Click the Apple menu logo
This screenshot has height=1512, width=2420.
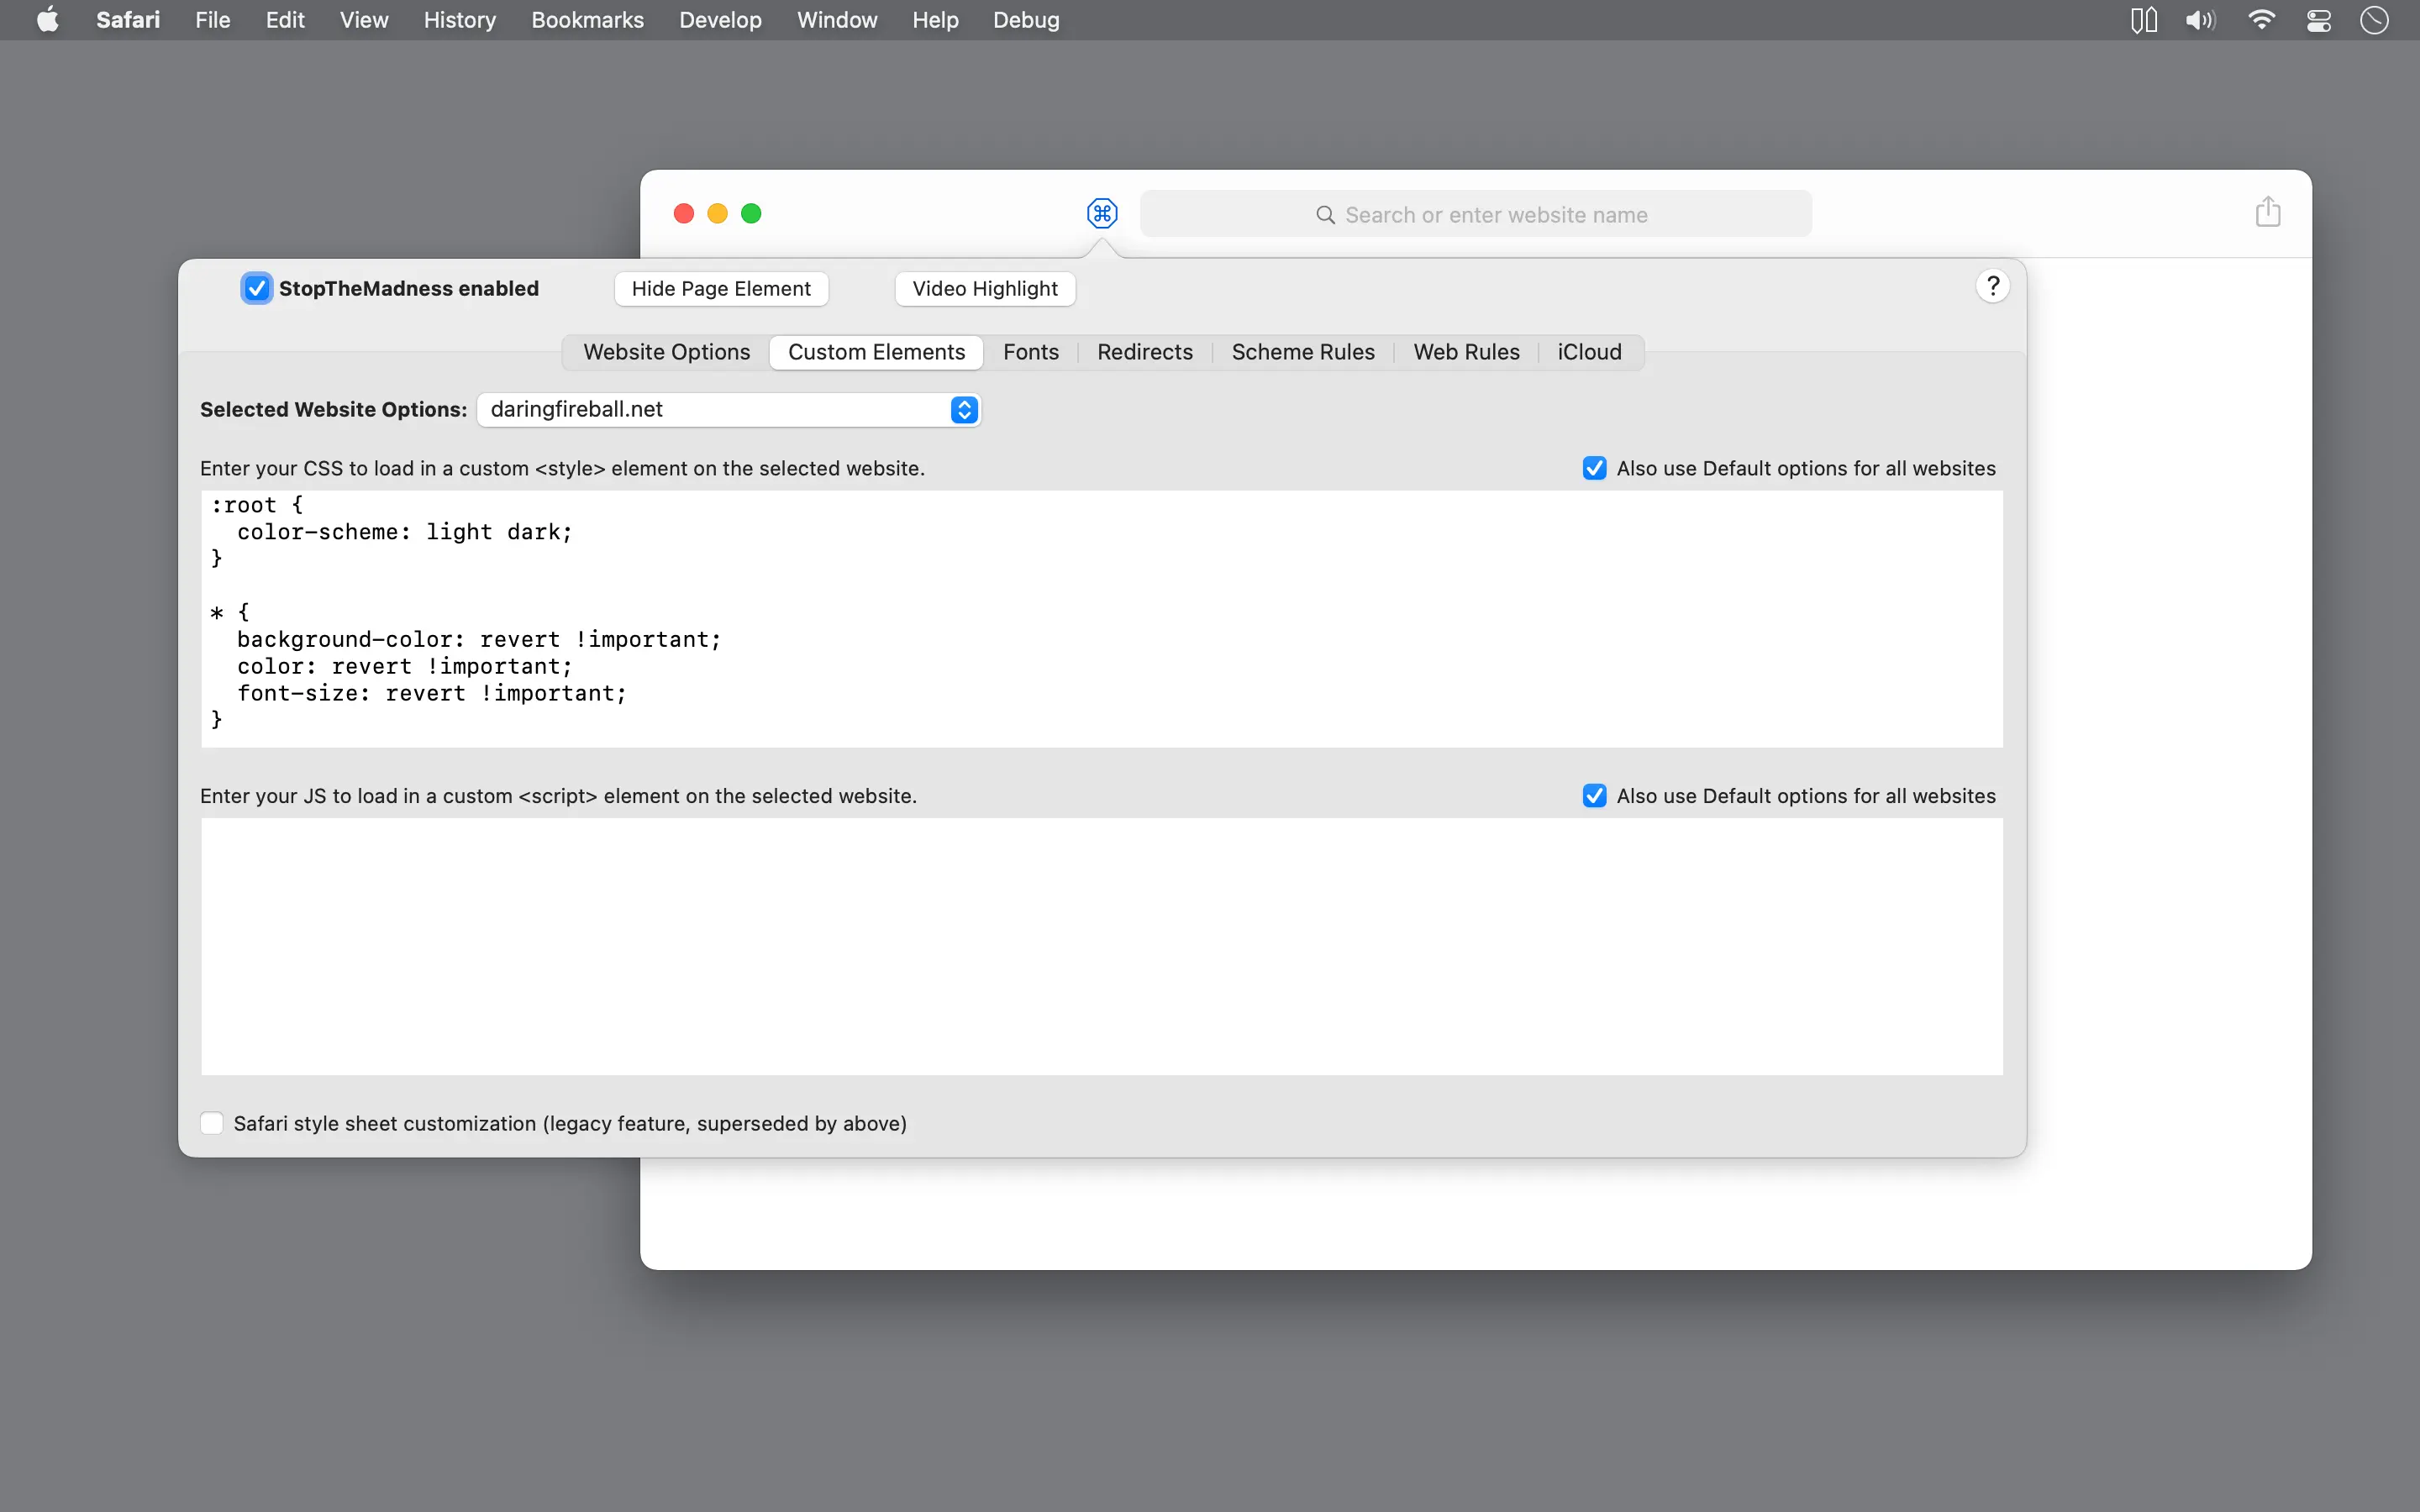[47, 20]
